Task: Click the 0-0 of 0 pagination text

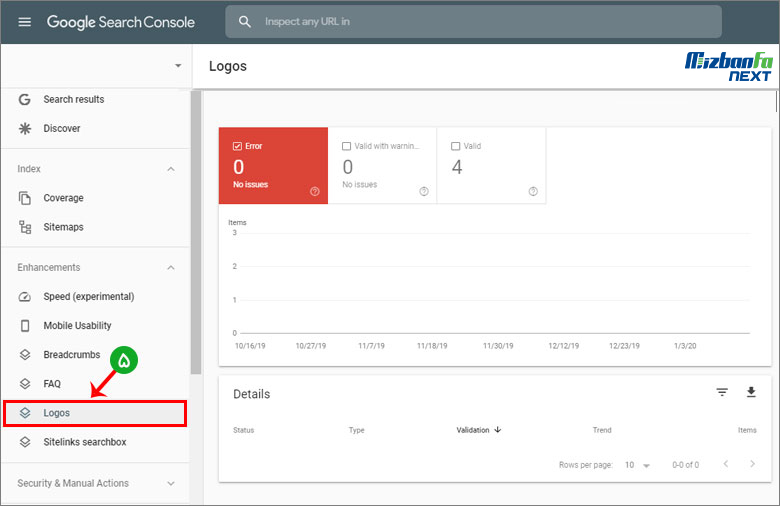Action: point(685,465)
